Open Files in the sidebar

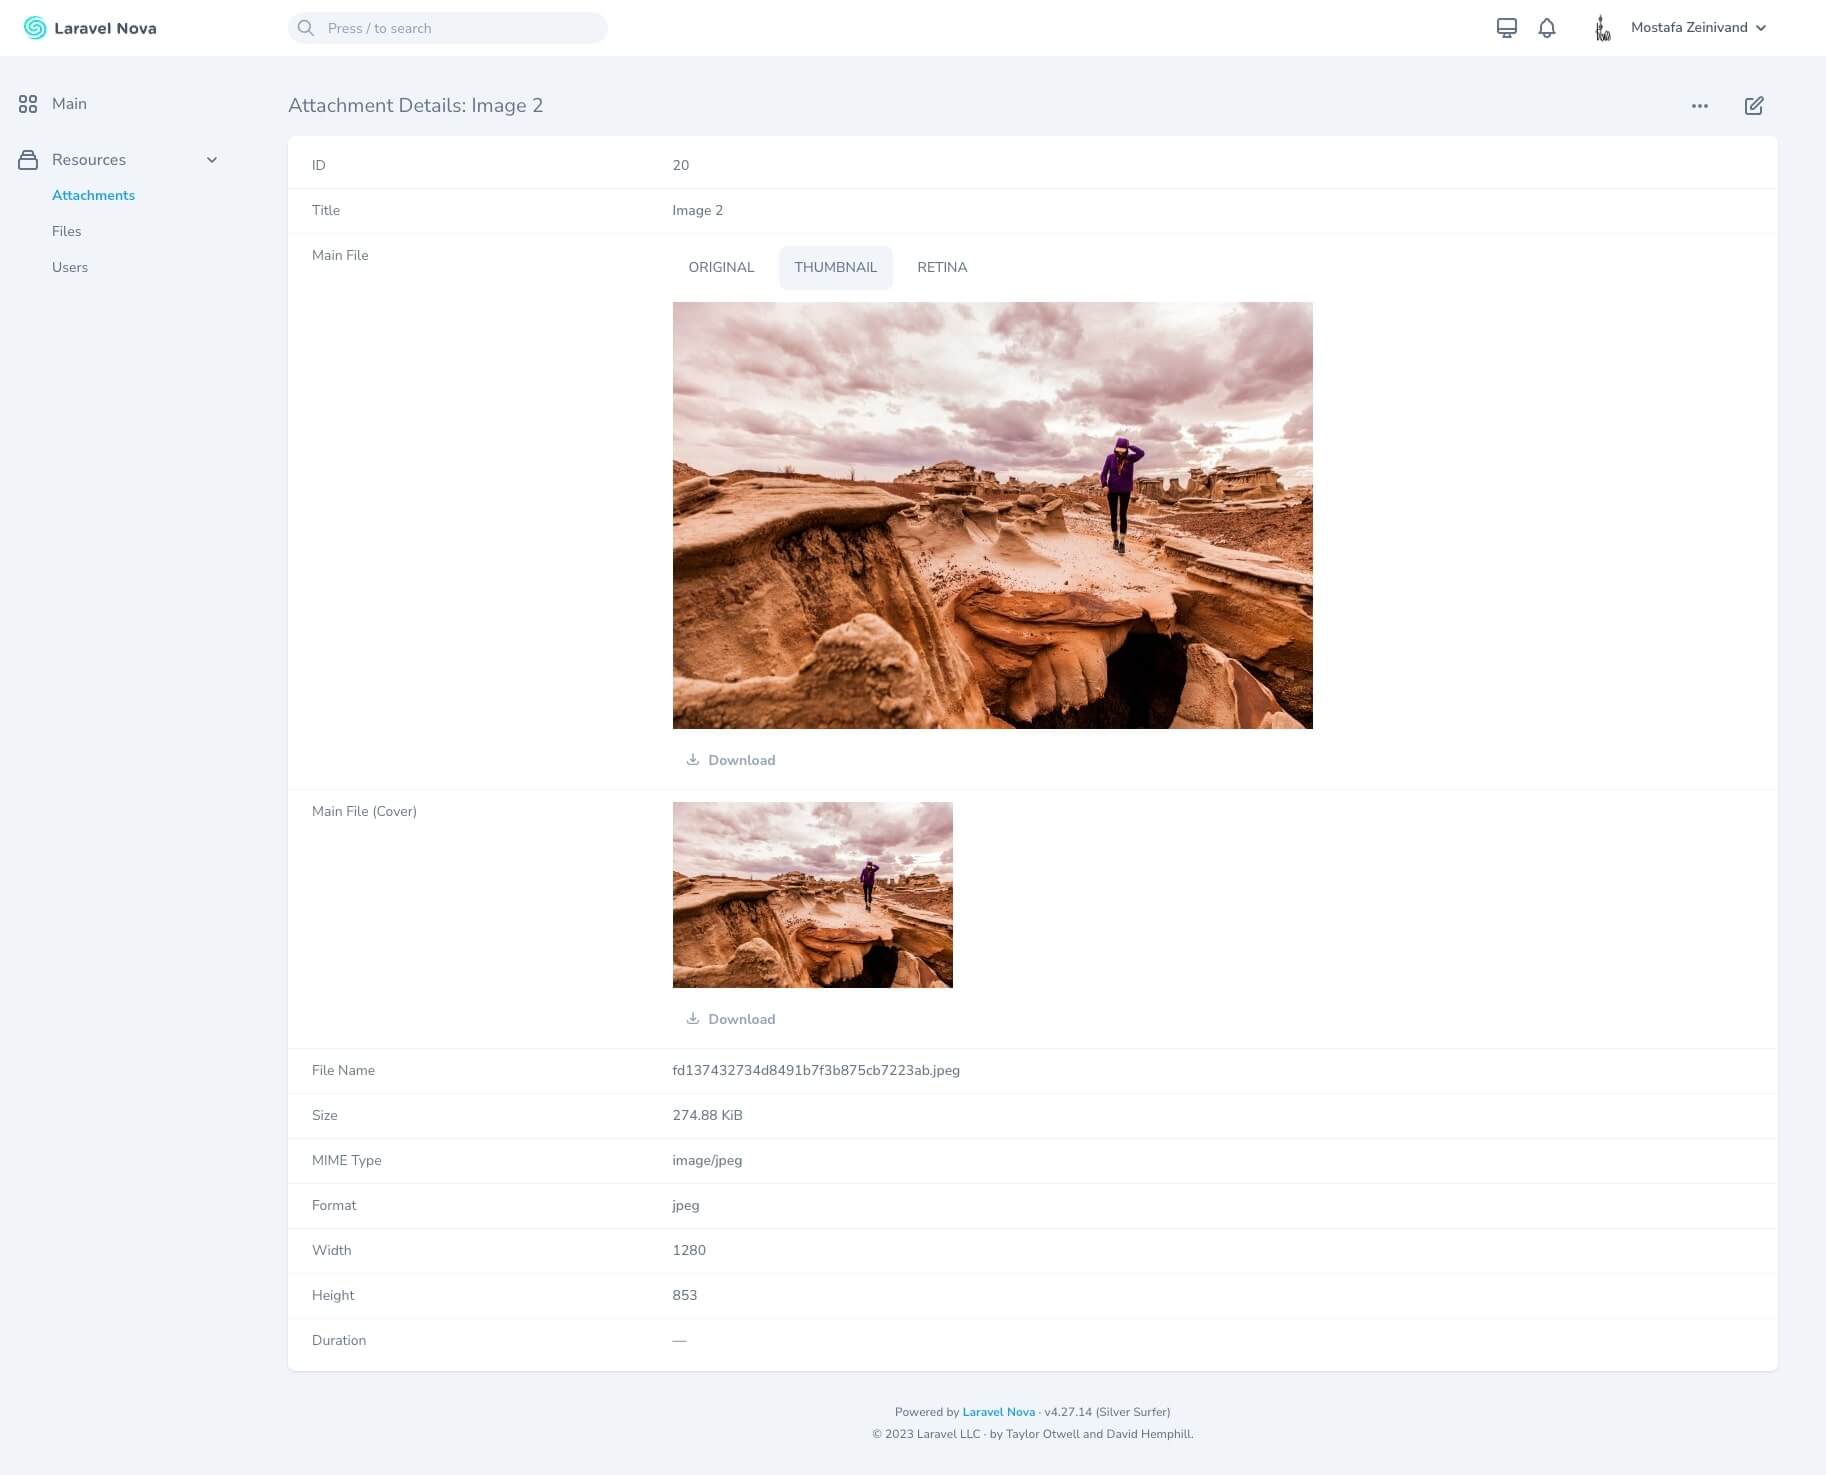pyautogui.click(x=67, y=231)
